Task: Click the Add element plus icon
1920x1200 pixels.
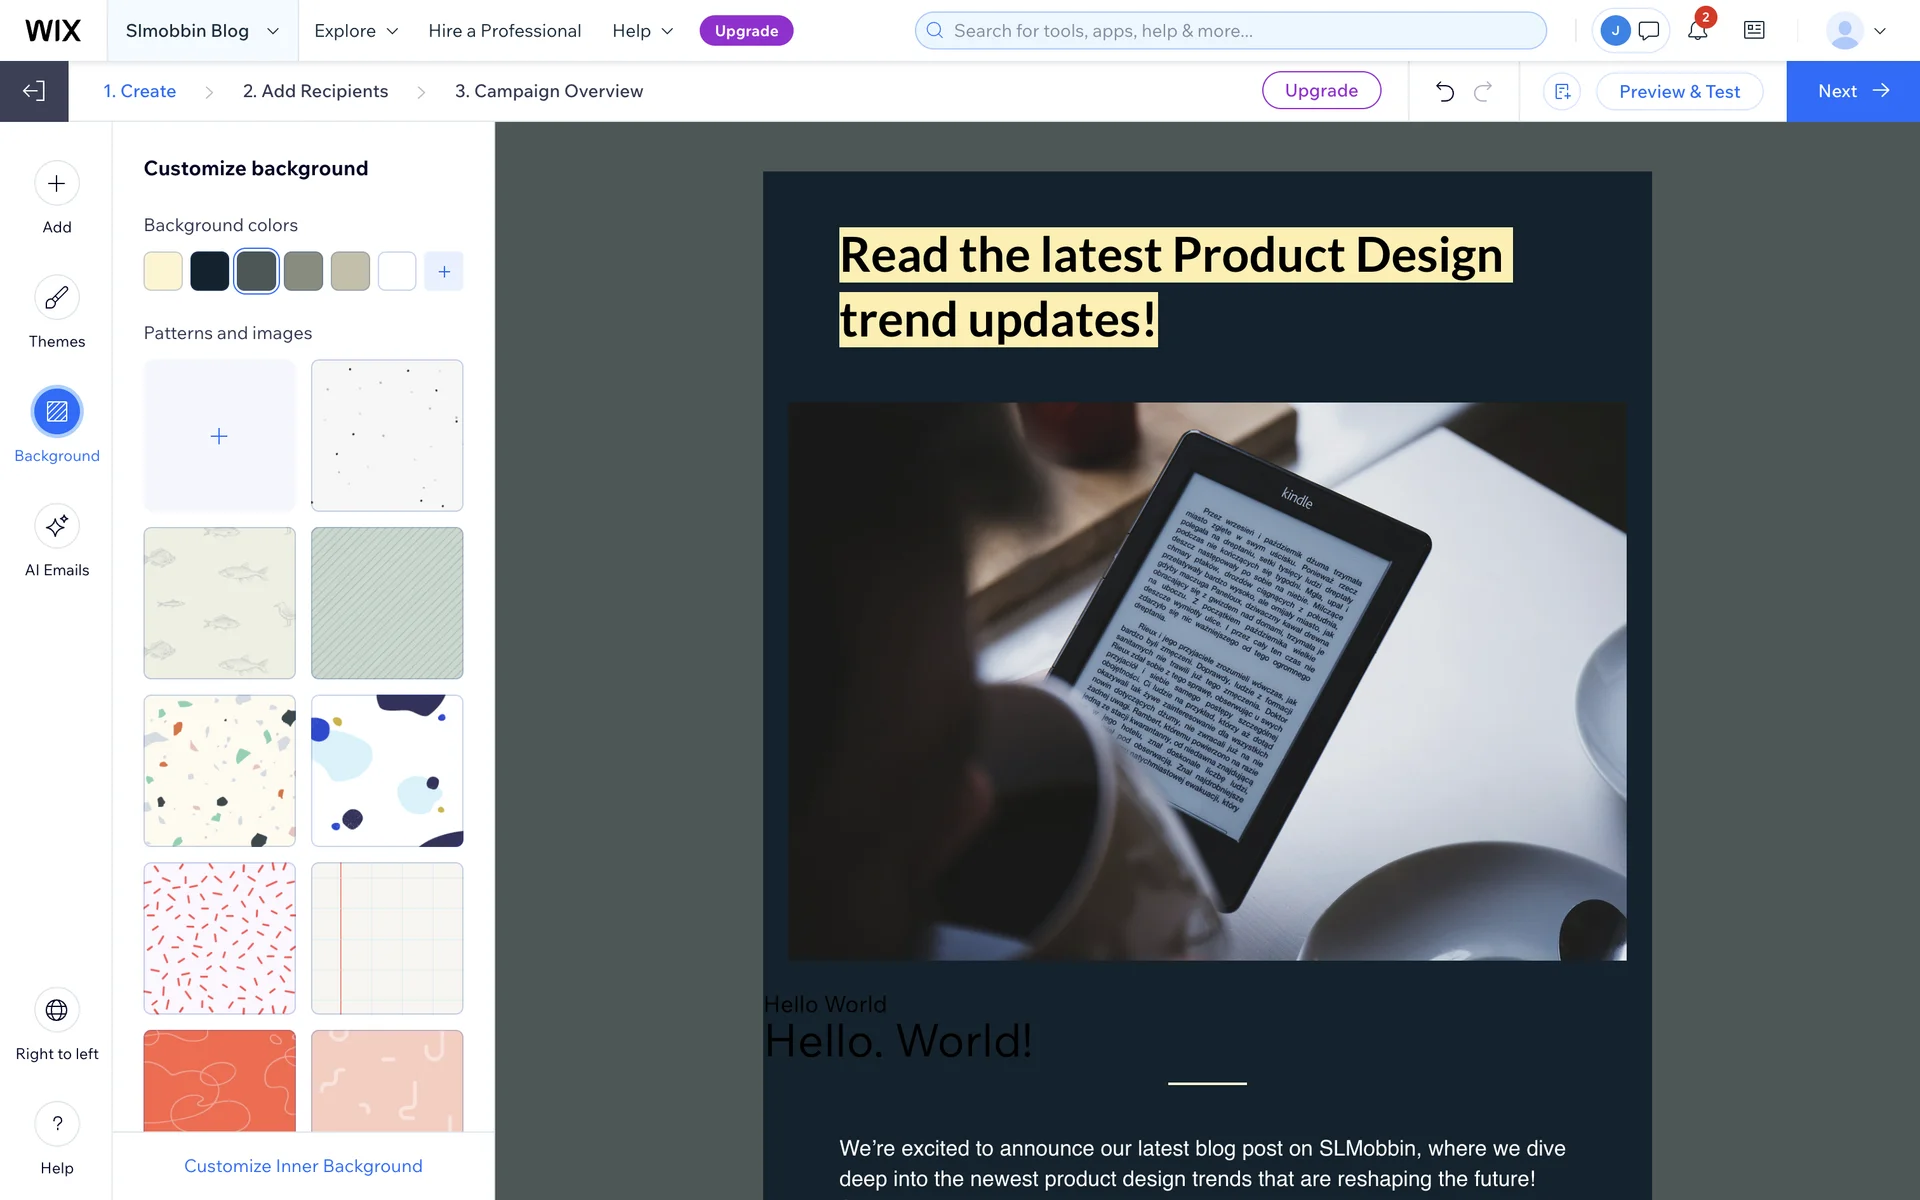Action: 57,184
